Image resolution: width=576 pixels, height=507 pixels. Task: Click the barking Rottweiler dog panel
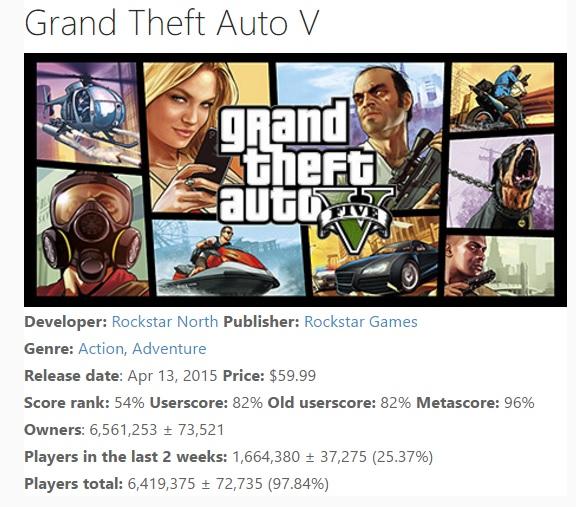pos(501,181)
